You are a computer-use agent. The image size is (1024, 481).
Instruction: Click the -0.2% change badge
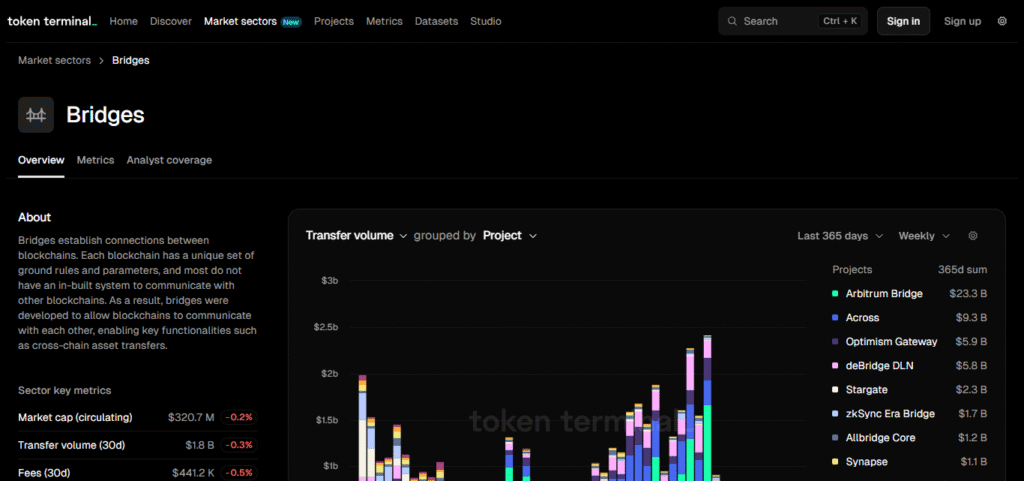(x=239, y=417)
